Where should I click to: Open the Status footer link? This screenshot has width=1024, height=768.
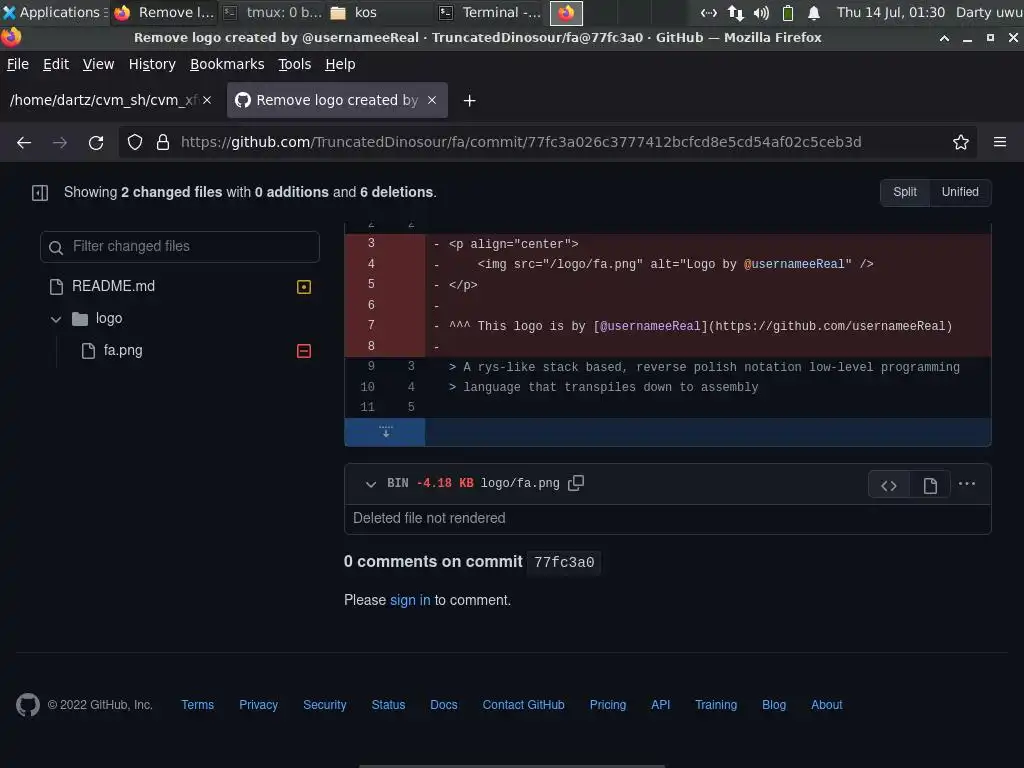[388, 705]
